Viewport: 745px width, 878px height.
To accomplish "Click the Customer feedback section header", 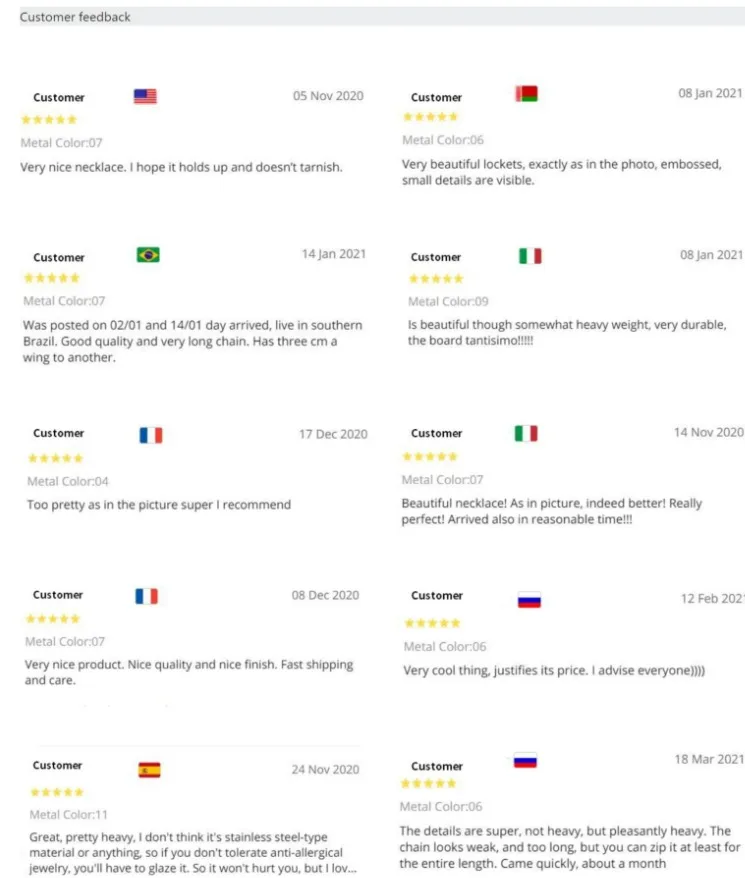I will 76,17.
